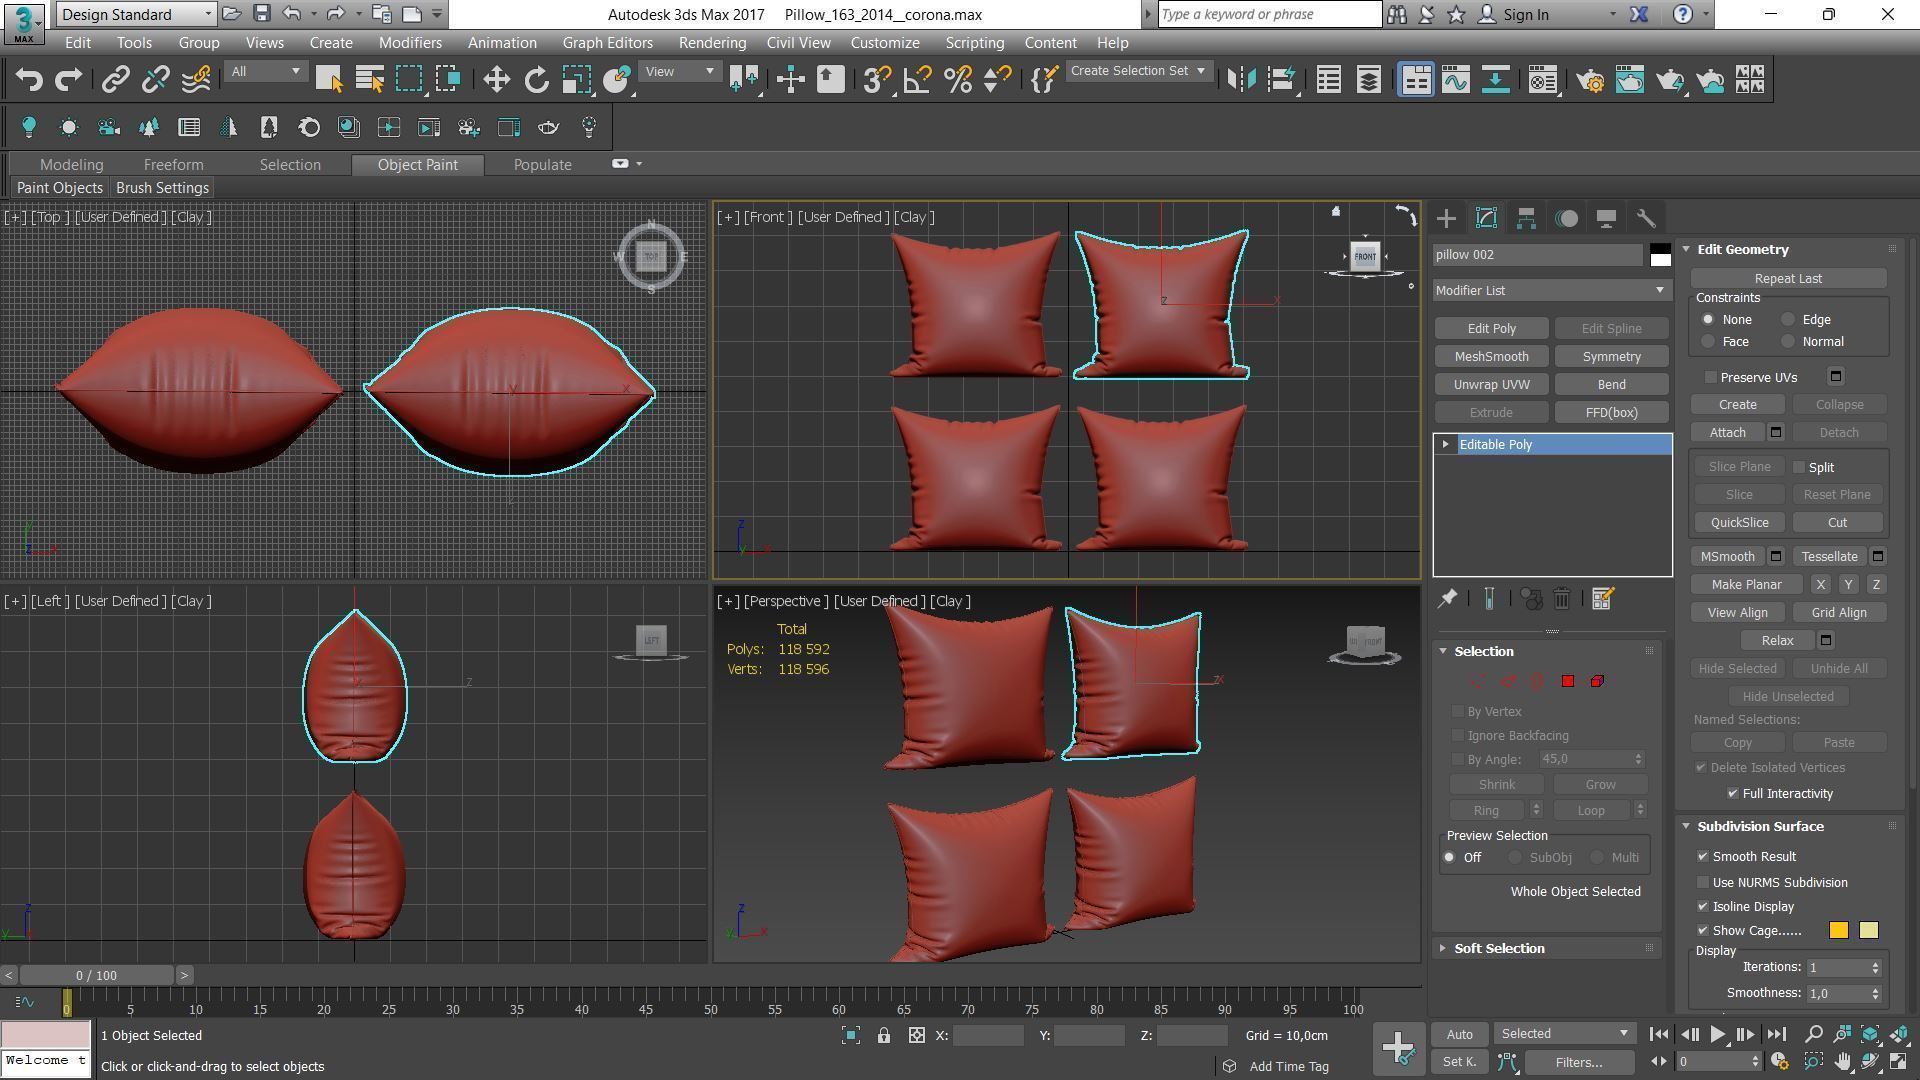Open the Modifiers menu

coord(410,43)
